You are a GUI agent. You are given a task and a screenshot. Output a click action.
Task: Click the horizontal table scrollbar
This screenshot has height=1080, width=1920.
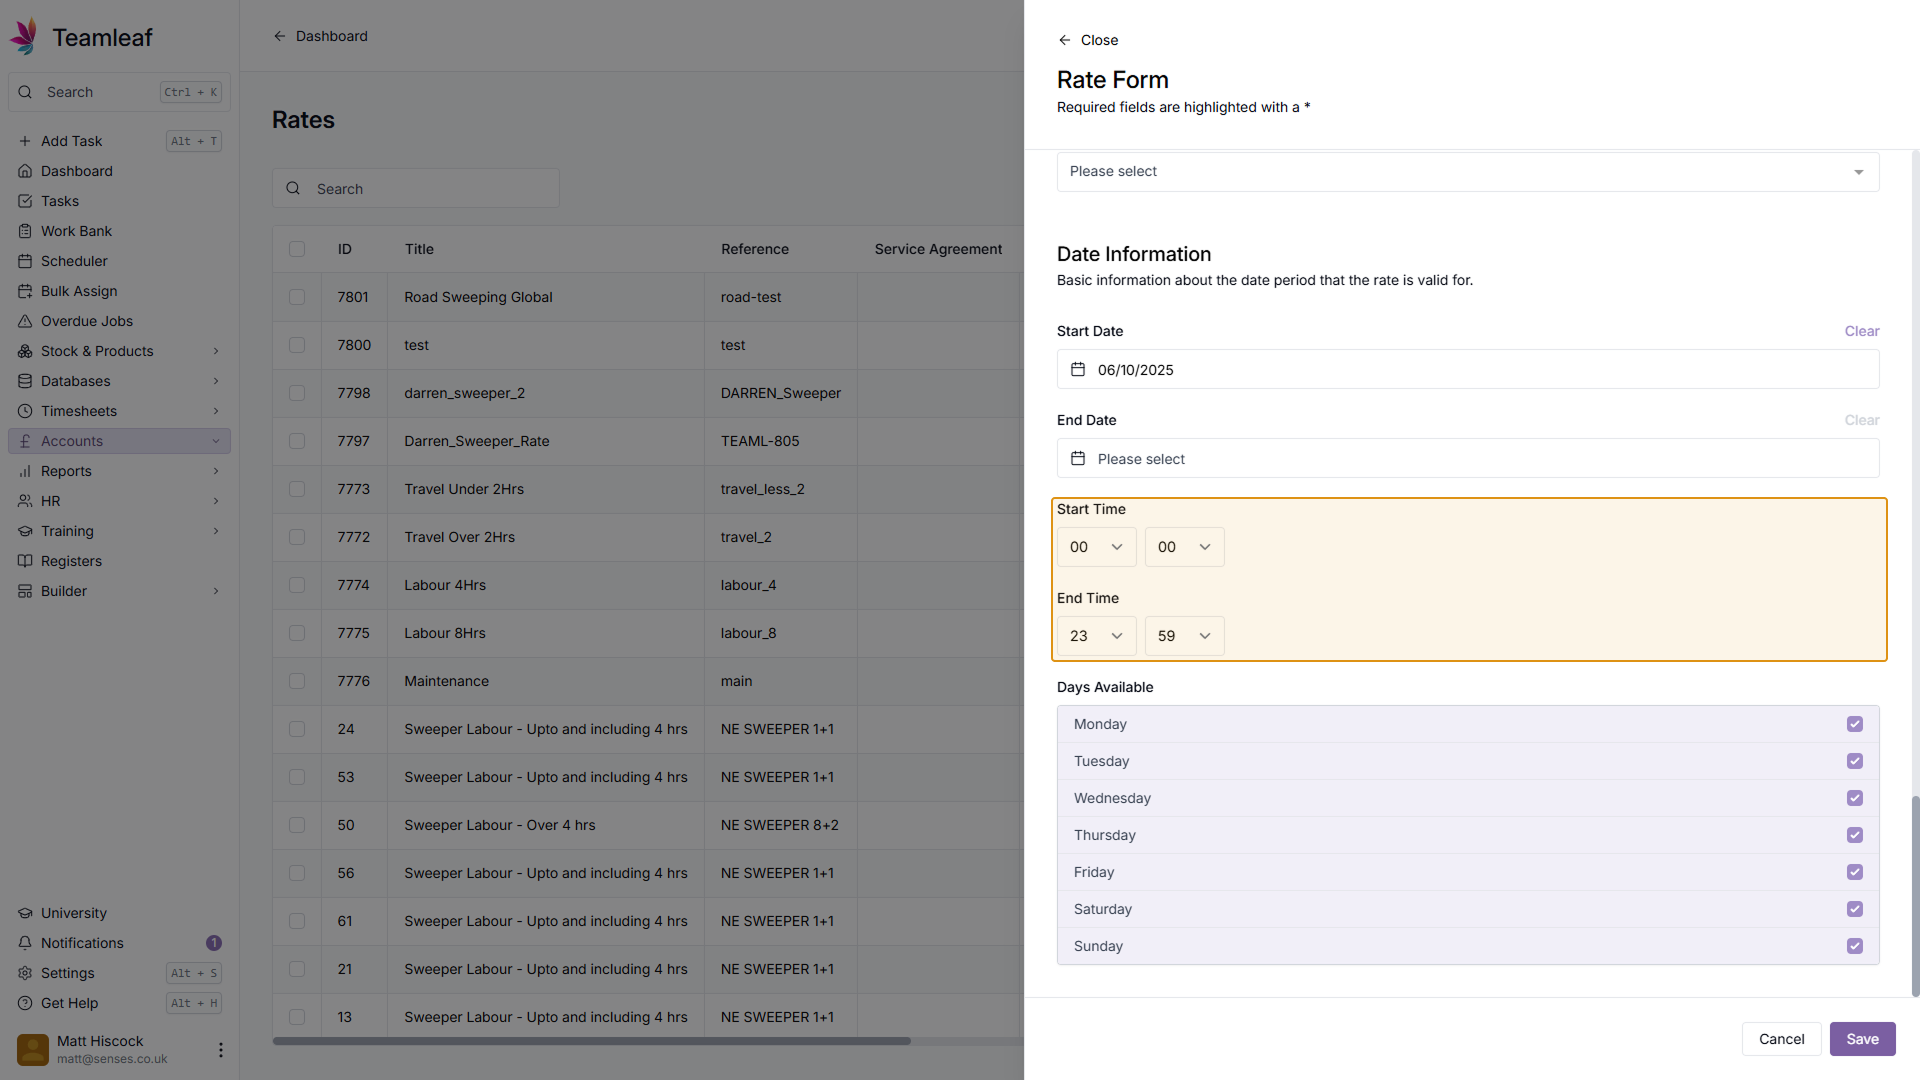tap(591, 1041)
